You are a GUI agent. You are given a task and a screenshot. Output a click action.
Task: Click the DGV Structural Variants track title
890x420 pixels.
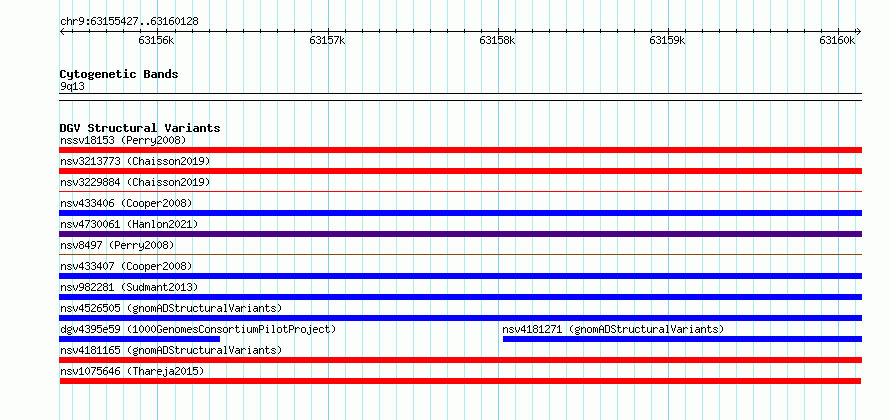pos(140,128)
